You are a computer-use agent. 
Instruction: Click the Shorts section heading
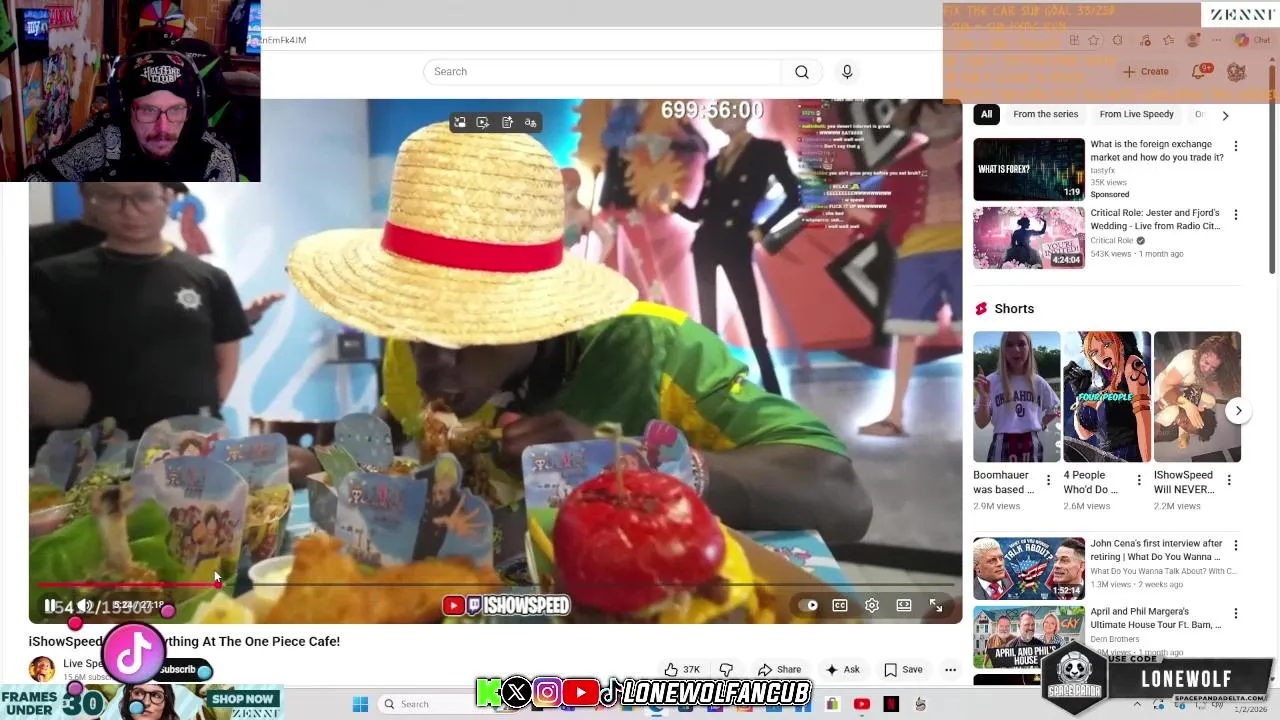[x=1014, y=309]
